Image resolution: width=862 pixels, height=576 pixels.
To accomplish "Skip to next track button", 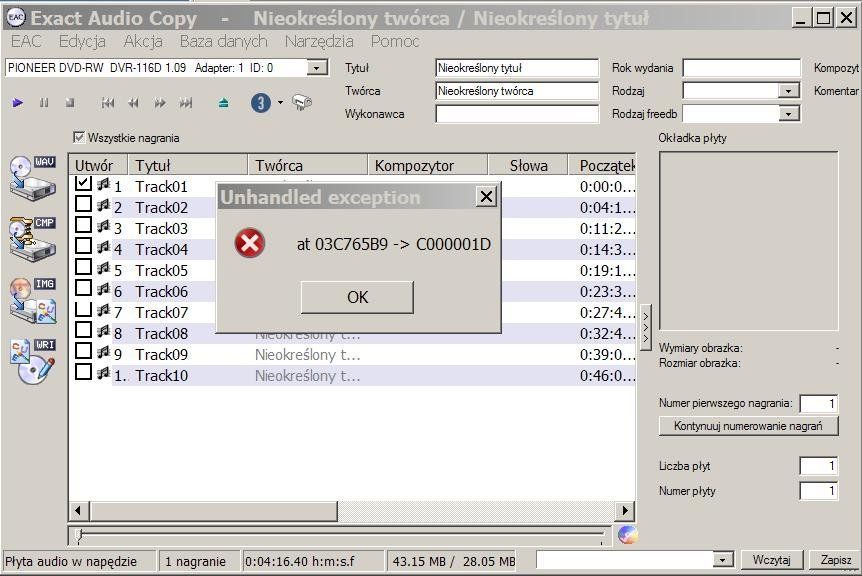I will 186,103.
